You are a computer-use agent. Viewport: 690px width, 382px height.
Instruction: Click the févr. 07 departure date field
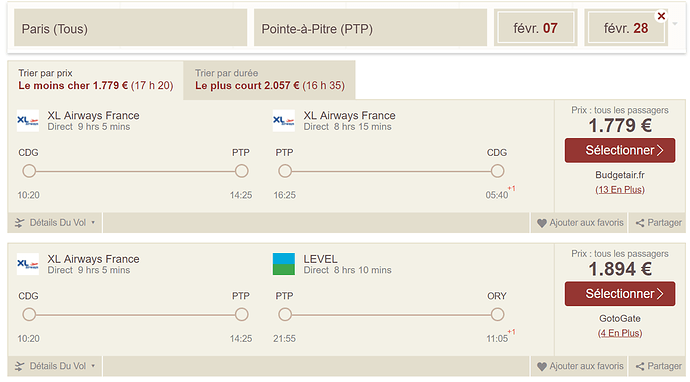tap(535, 28)
